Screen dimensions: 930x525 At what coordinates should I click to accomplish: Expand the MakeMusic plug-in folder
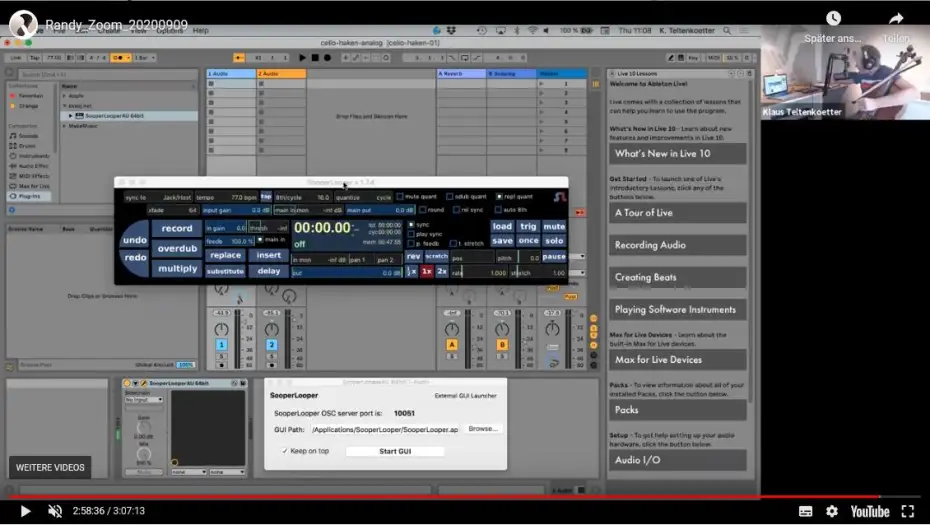65,126
